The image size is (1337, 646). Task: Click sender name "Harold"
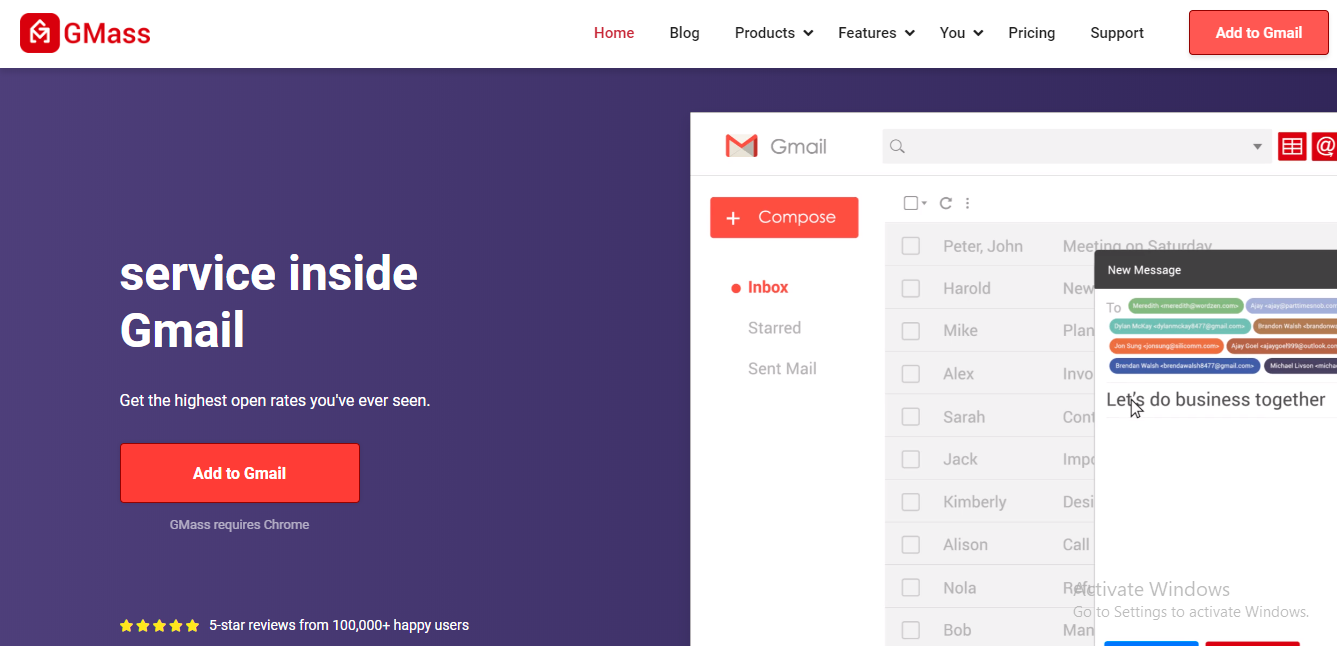pyautogui.click(x=967, y=288)
